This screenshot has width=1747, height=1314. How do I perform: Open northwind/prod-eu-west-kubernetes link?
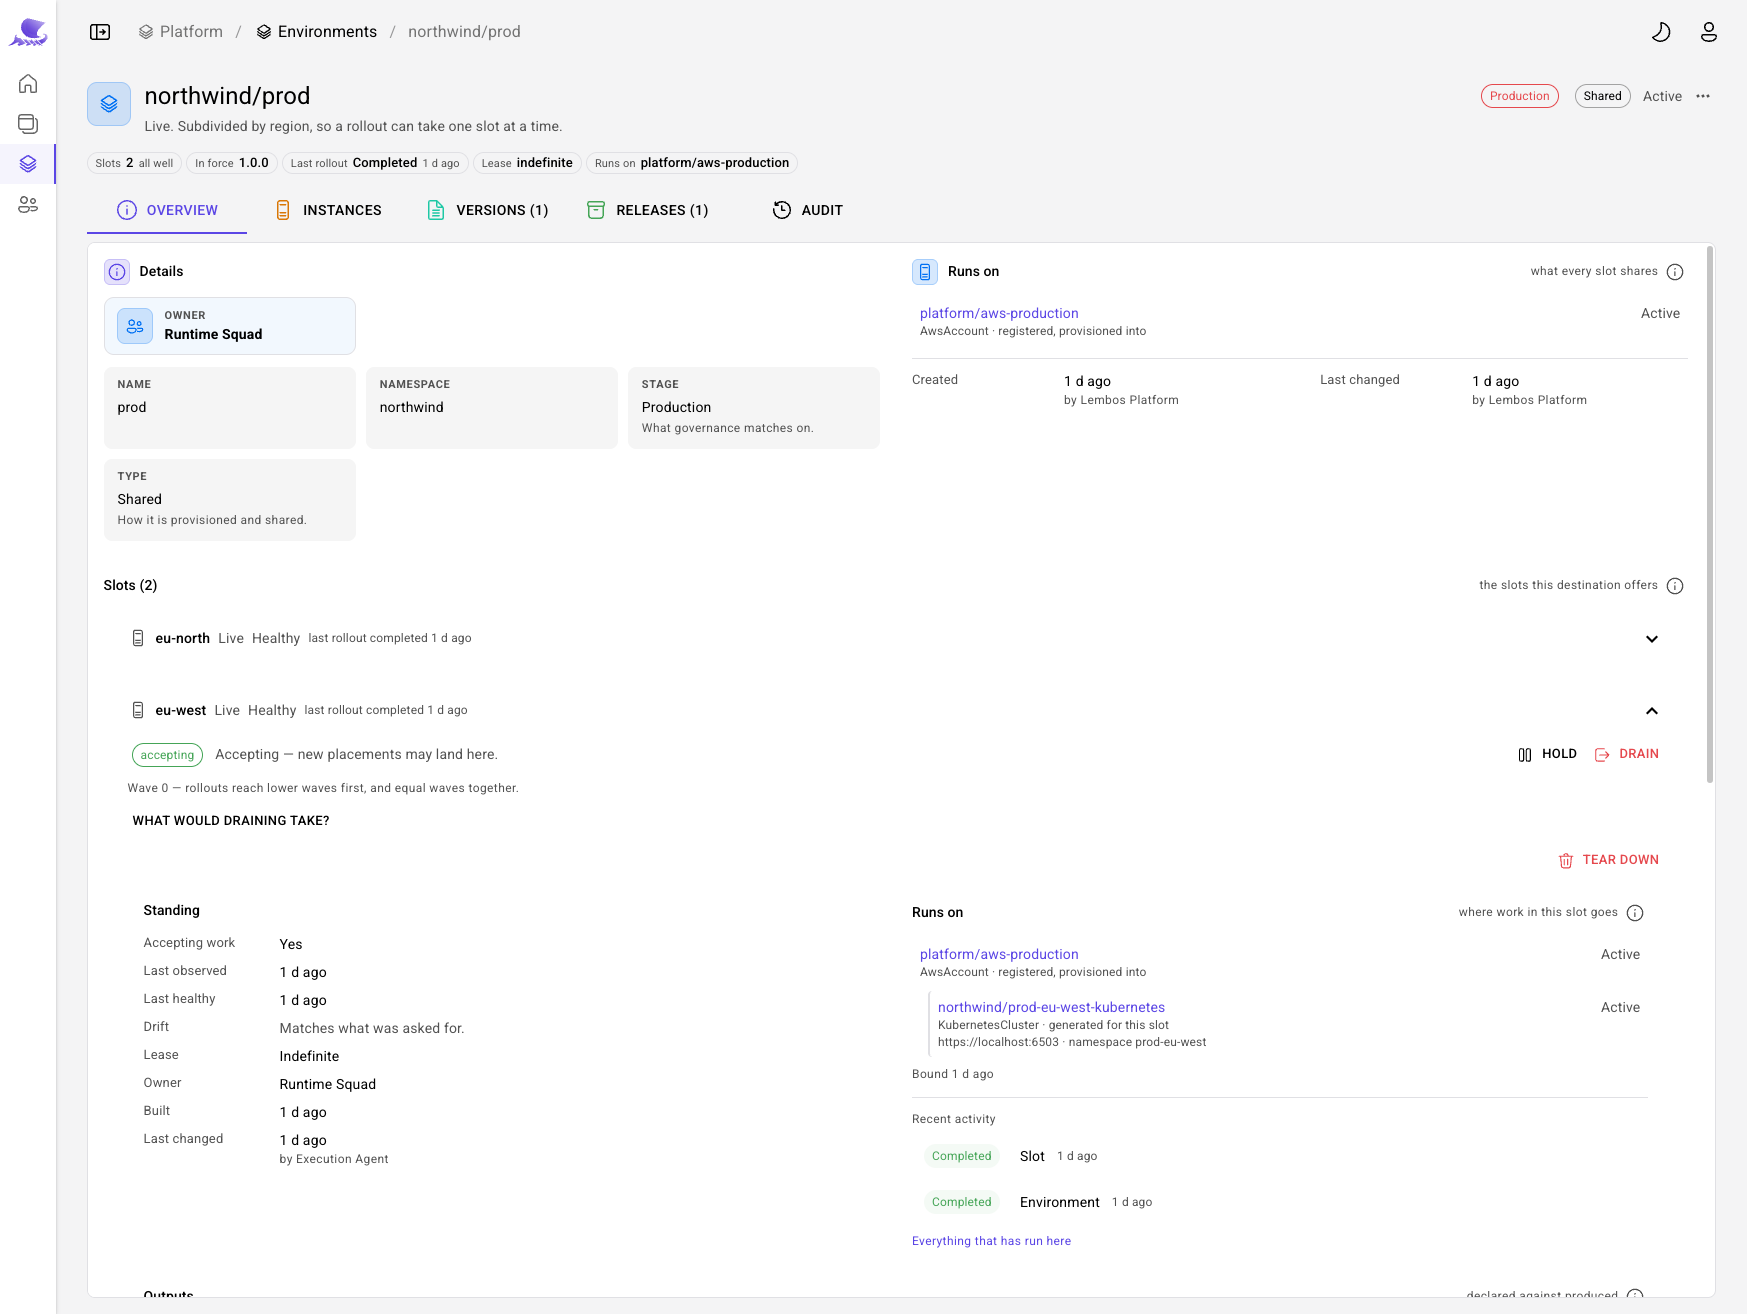1051,1007
